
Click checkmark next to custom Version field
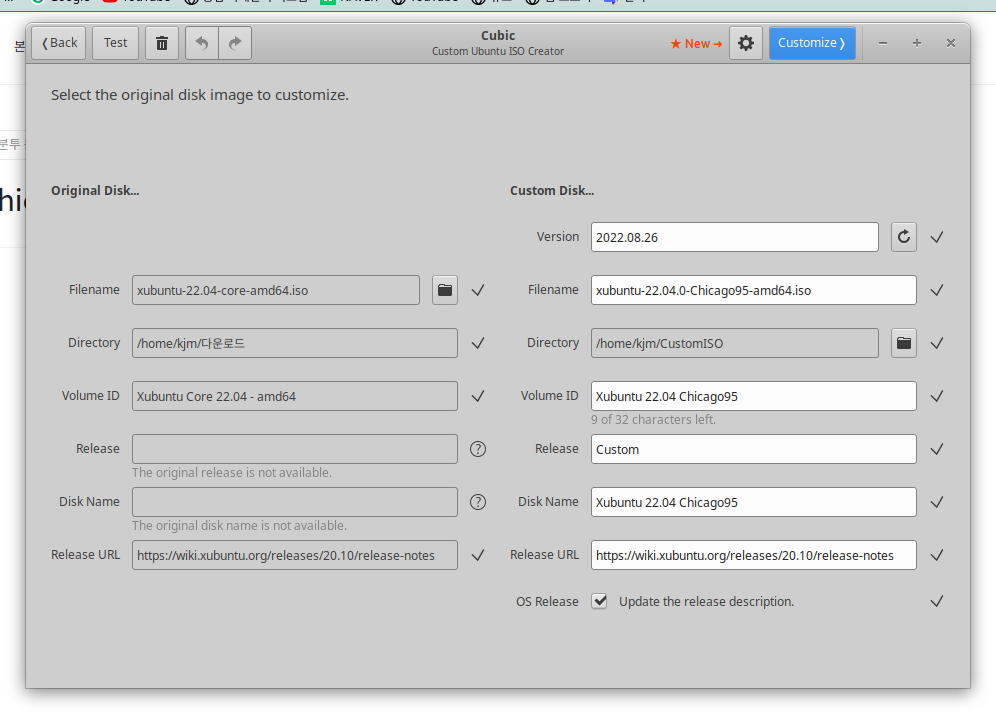click(x=937, y=238)
